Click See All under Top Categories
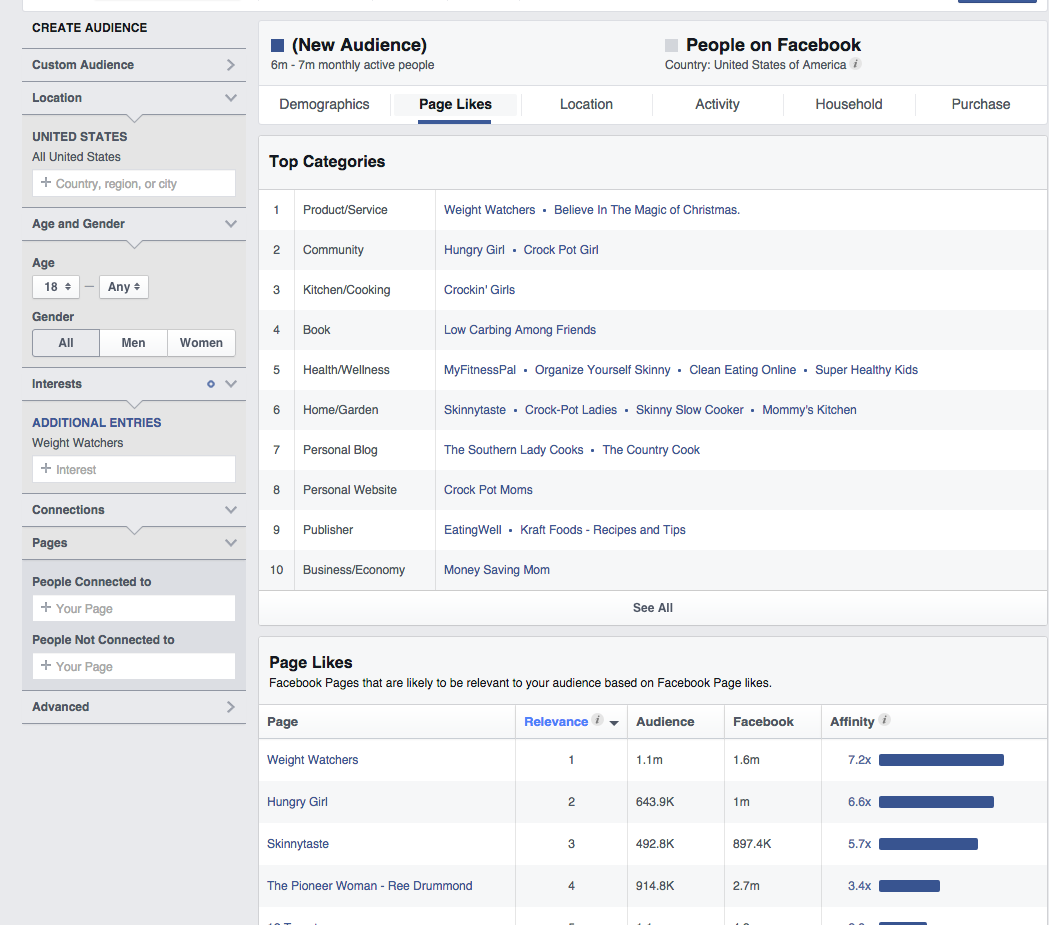Screen dimensions: 1049x925 652,608
